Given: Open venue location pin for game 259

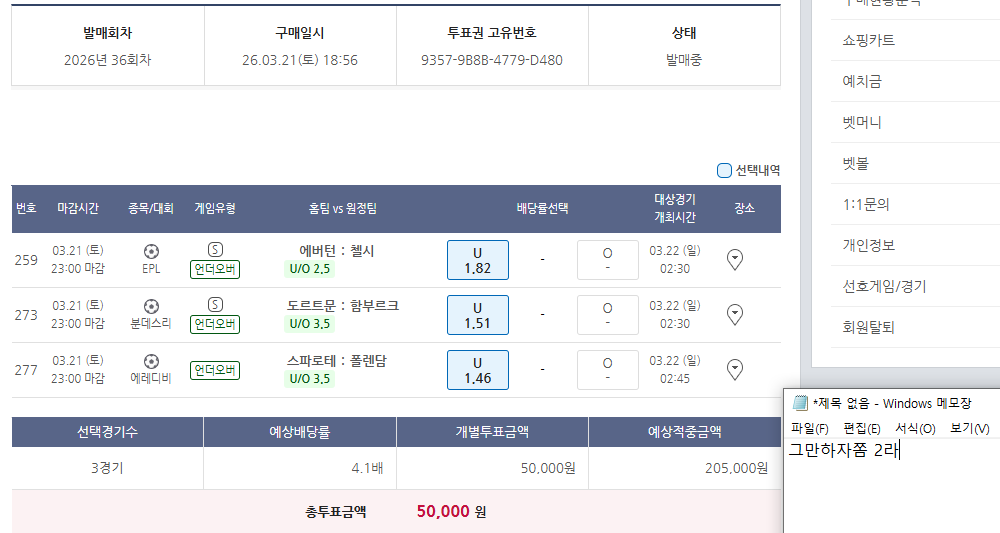Looking at the screenshot, I should [x=735, y=260].
